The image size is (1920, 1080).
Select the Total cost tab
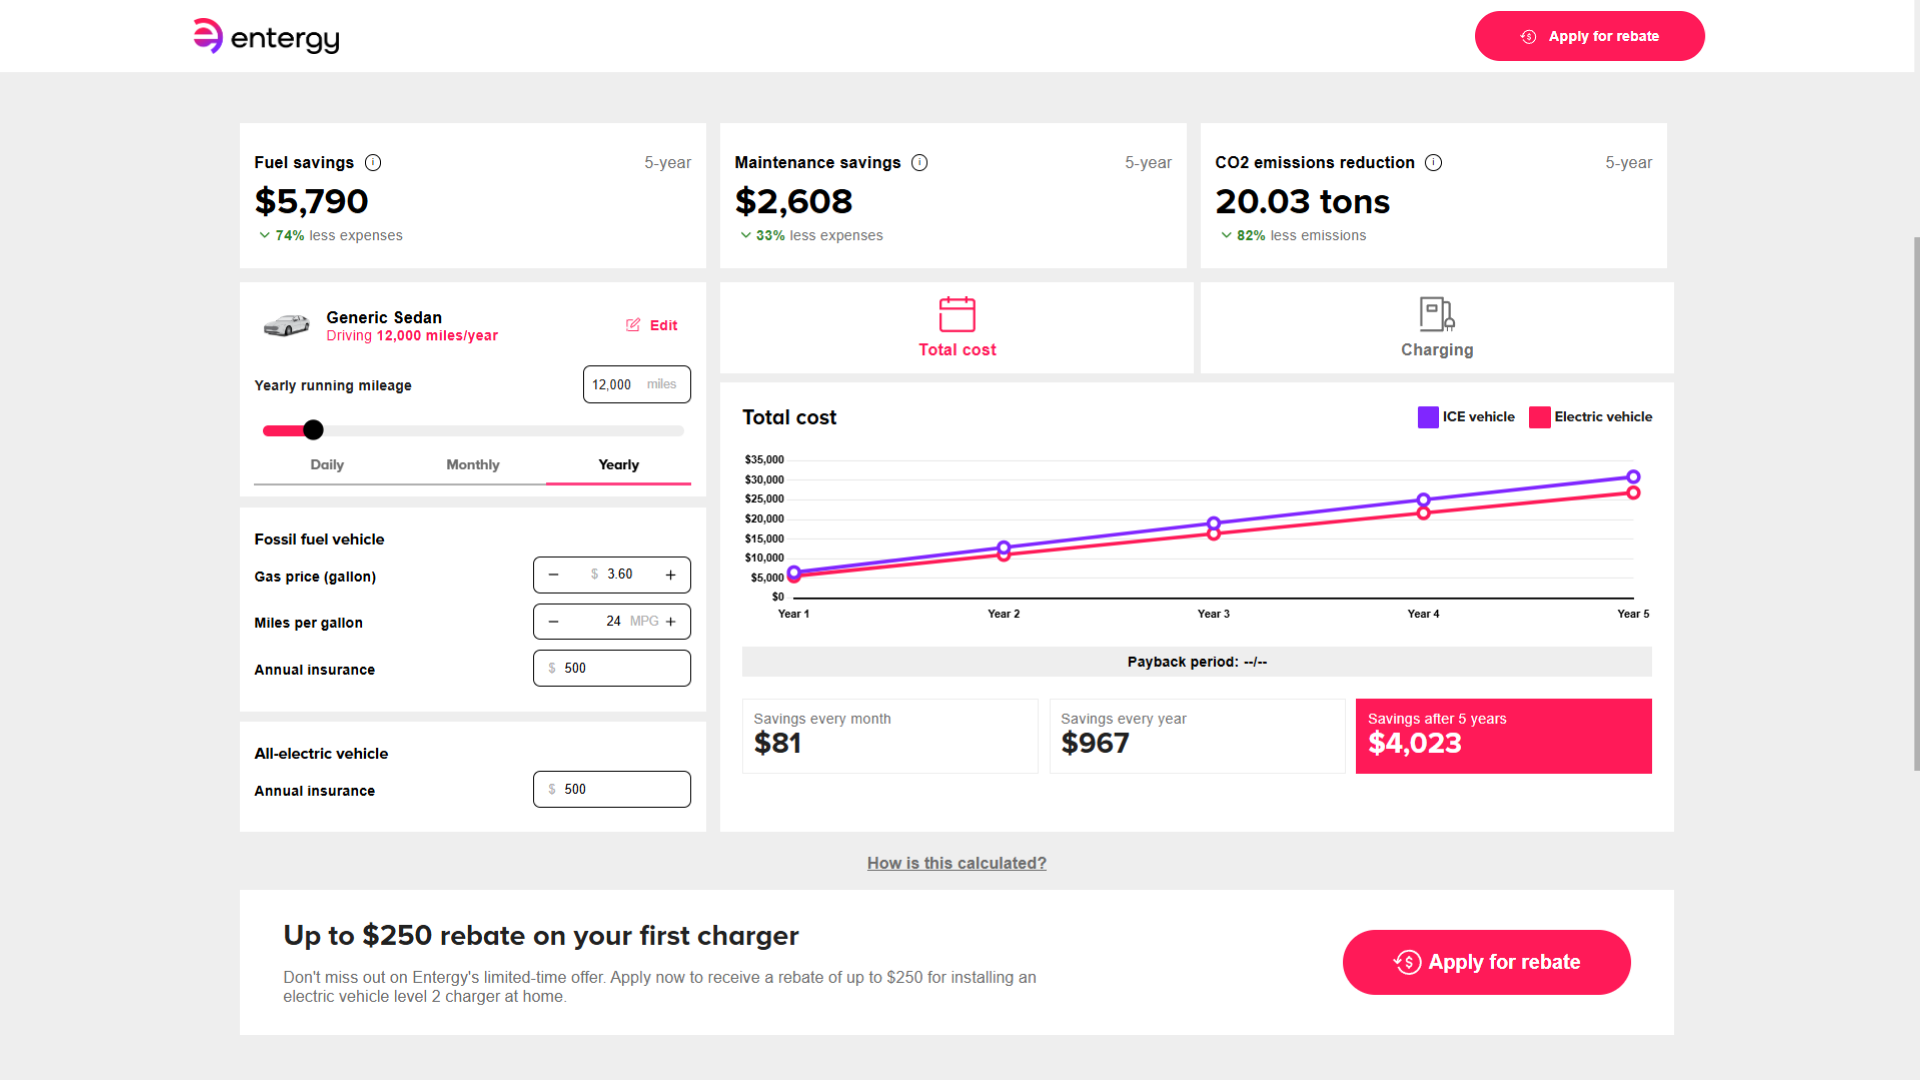pyautogui.click(x=957, y=328)
